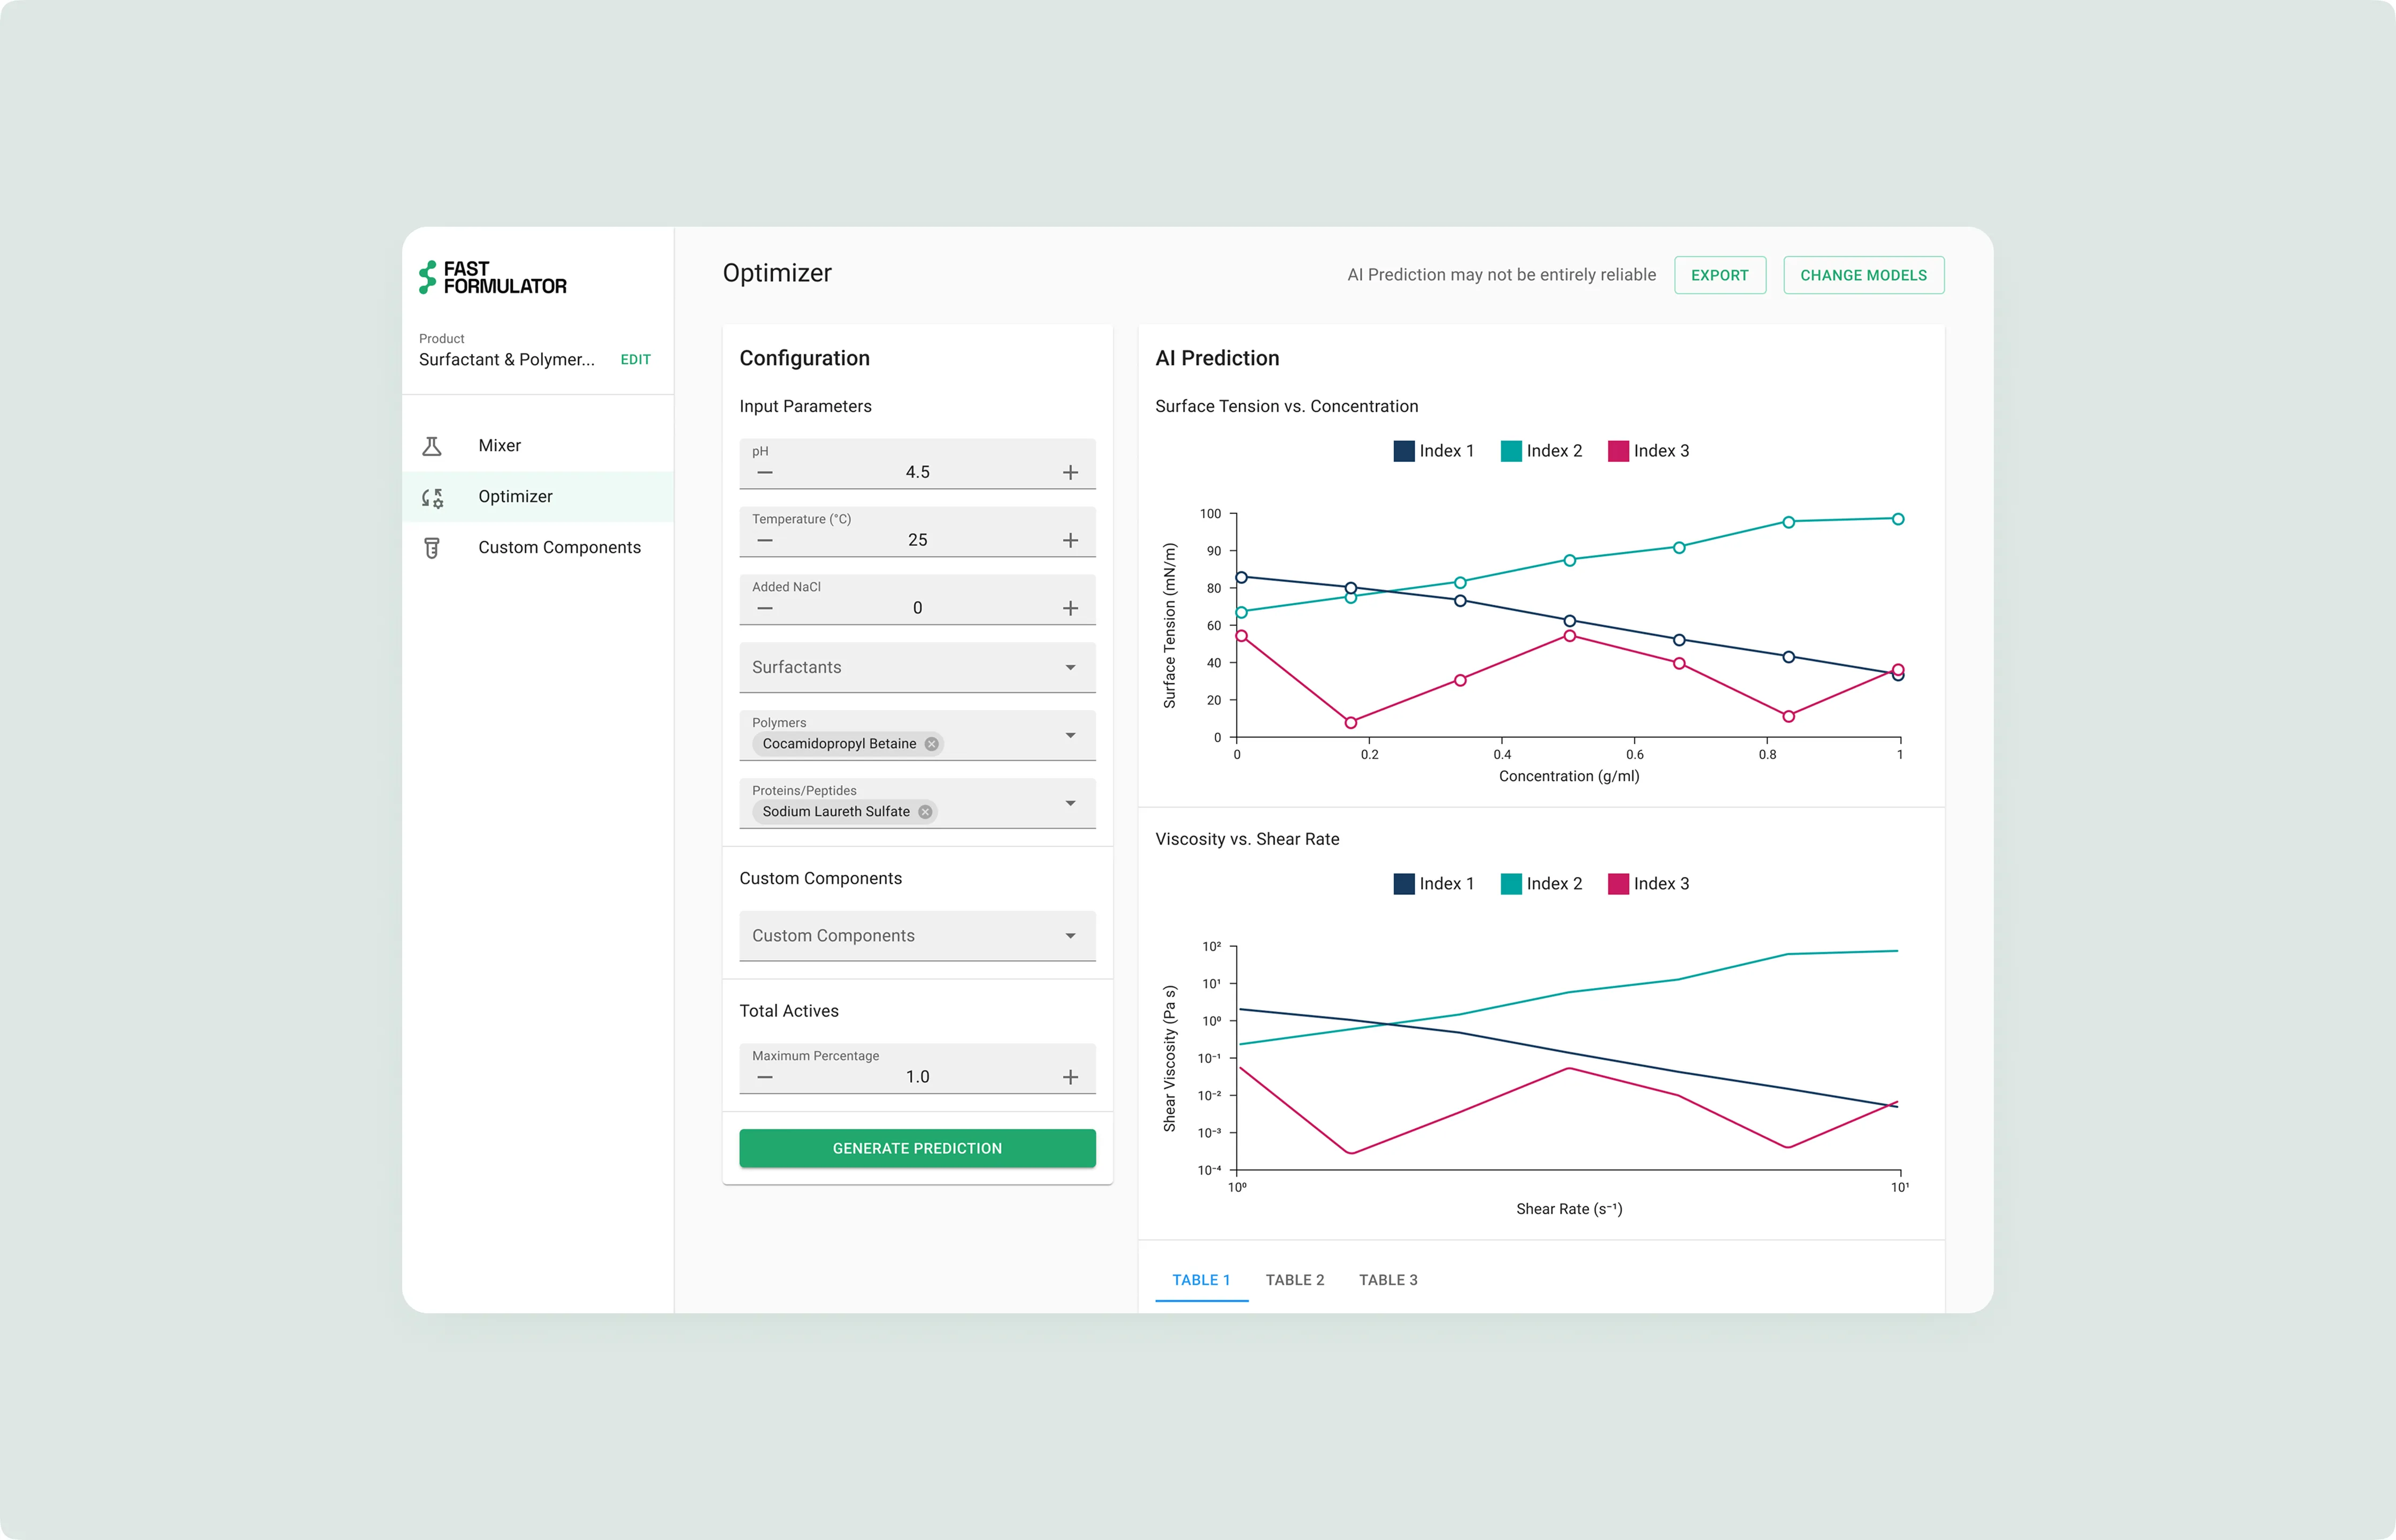Open Custom Components in the sidebar
The width and height of the screenshot is (2396, 1540).
[x=538, y=548]
